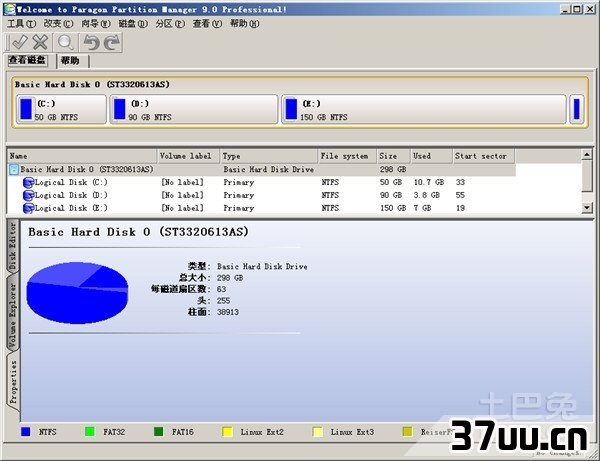
Task: Open the 分区(P) menu
Action: pyautogui.click(x=170, y=24)
